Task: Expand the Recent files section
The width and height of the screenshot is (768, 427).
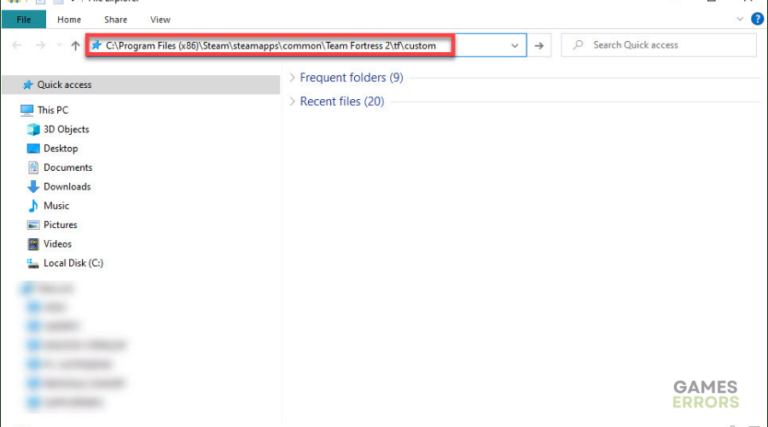Action: click(x=291, y=101)
